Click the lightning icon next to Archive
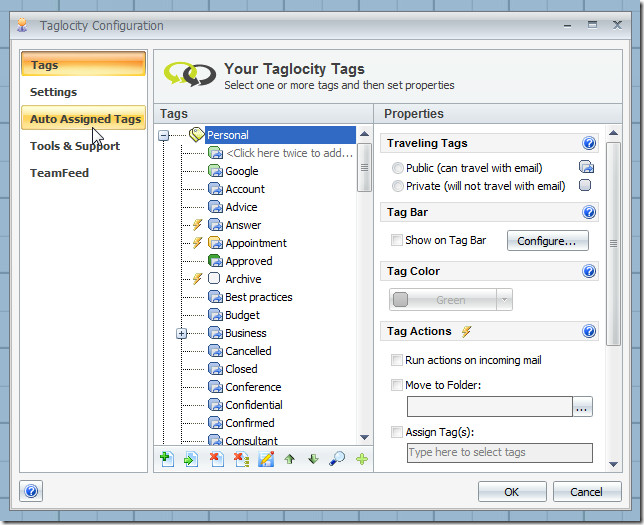Image resolution: width=644 pixels, height=525 pixels. (x=198, y=279)
